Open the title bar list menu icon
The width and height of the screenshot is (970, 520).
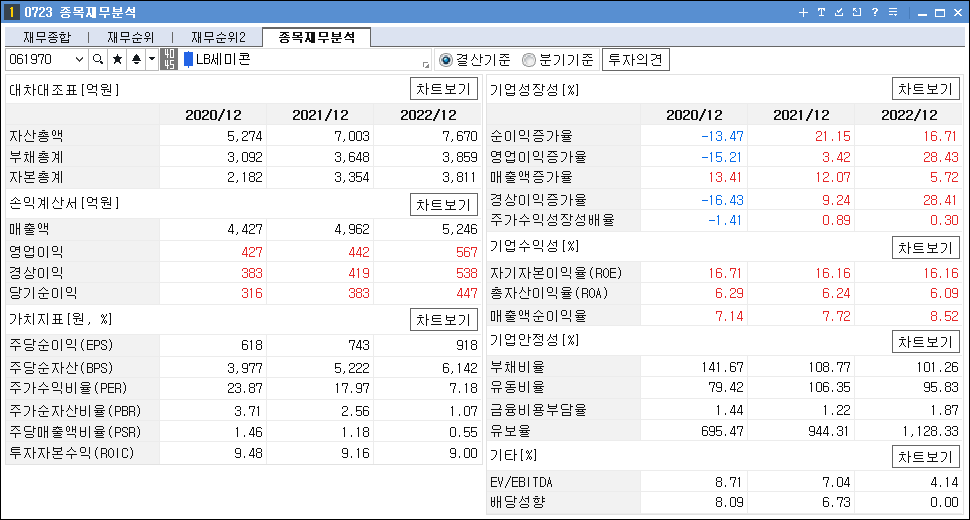[x=893, y=12]
